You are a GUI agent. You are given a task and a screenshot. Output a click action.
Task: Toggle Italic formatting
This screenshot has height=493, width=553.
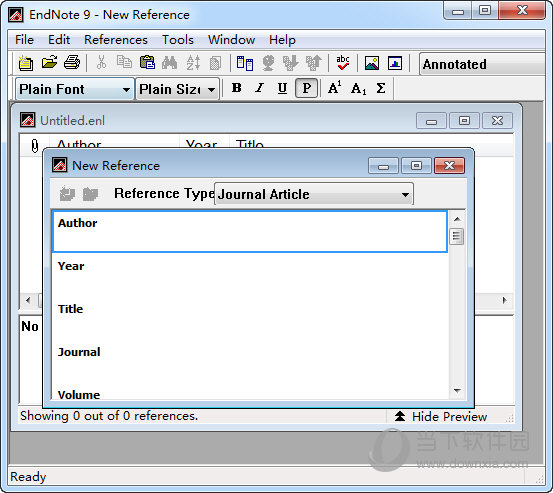click(260, 88)
